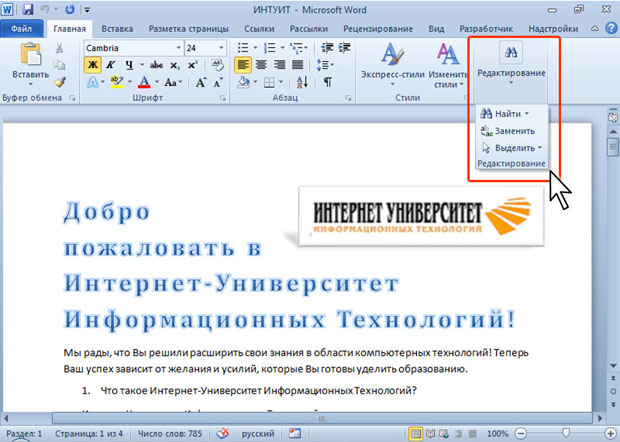The width and height of the screenshot is (620, 442).
Task: Click Найти (Find) button
Action: [501, 114]
